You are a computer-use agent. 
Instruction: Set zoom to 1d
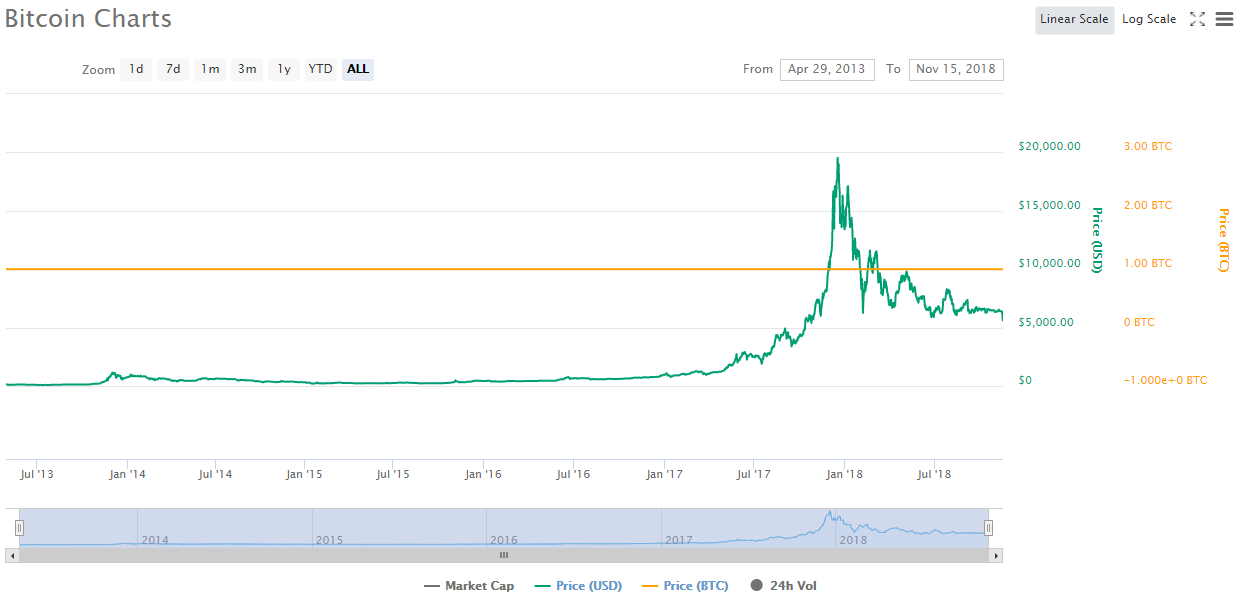pos(136,69)
